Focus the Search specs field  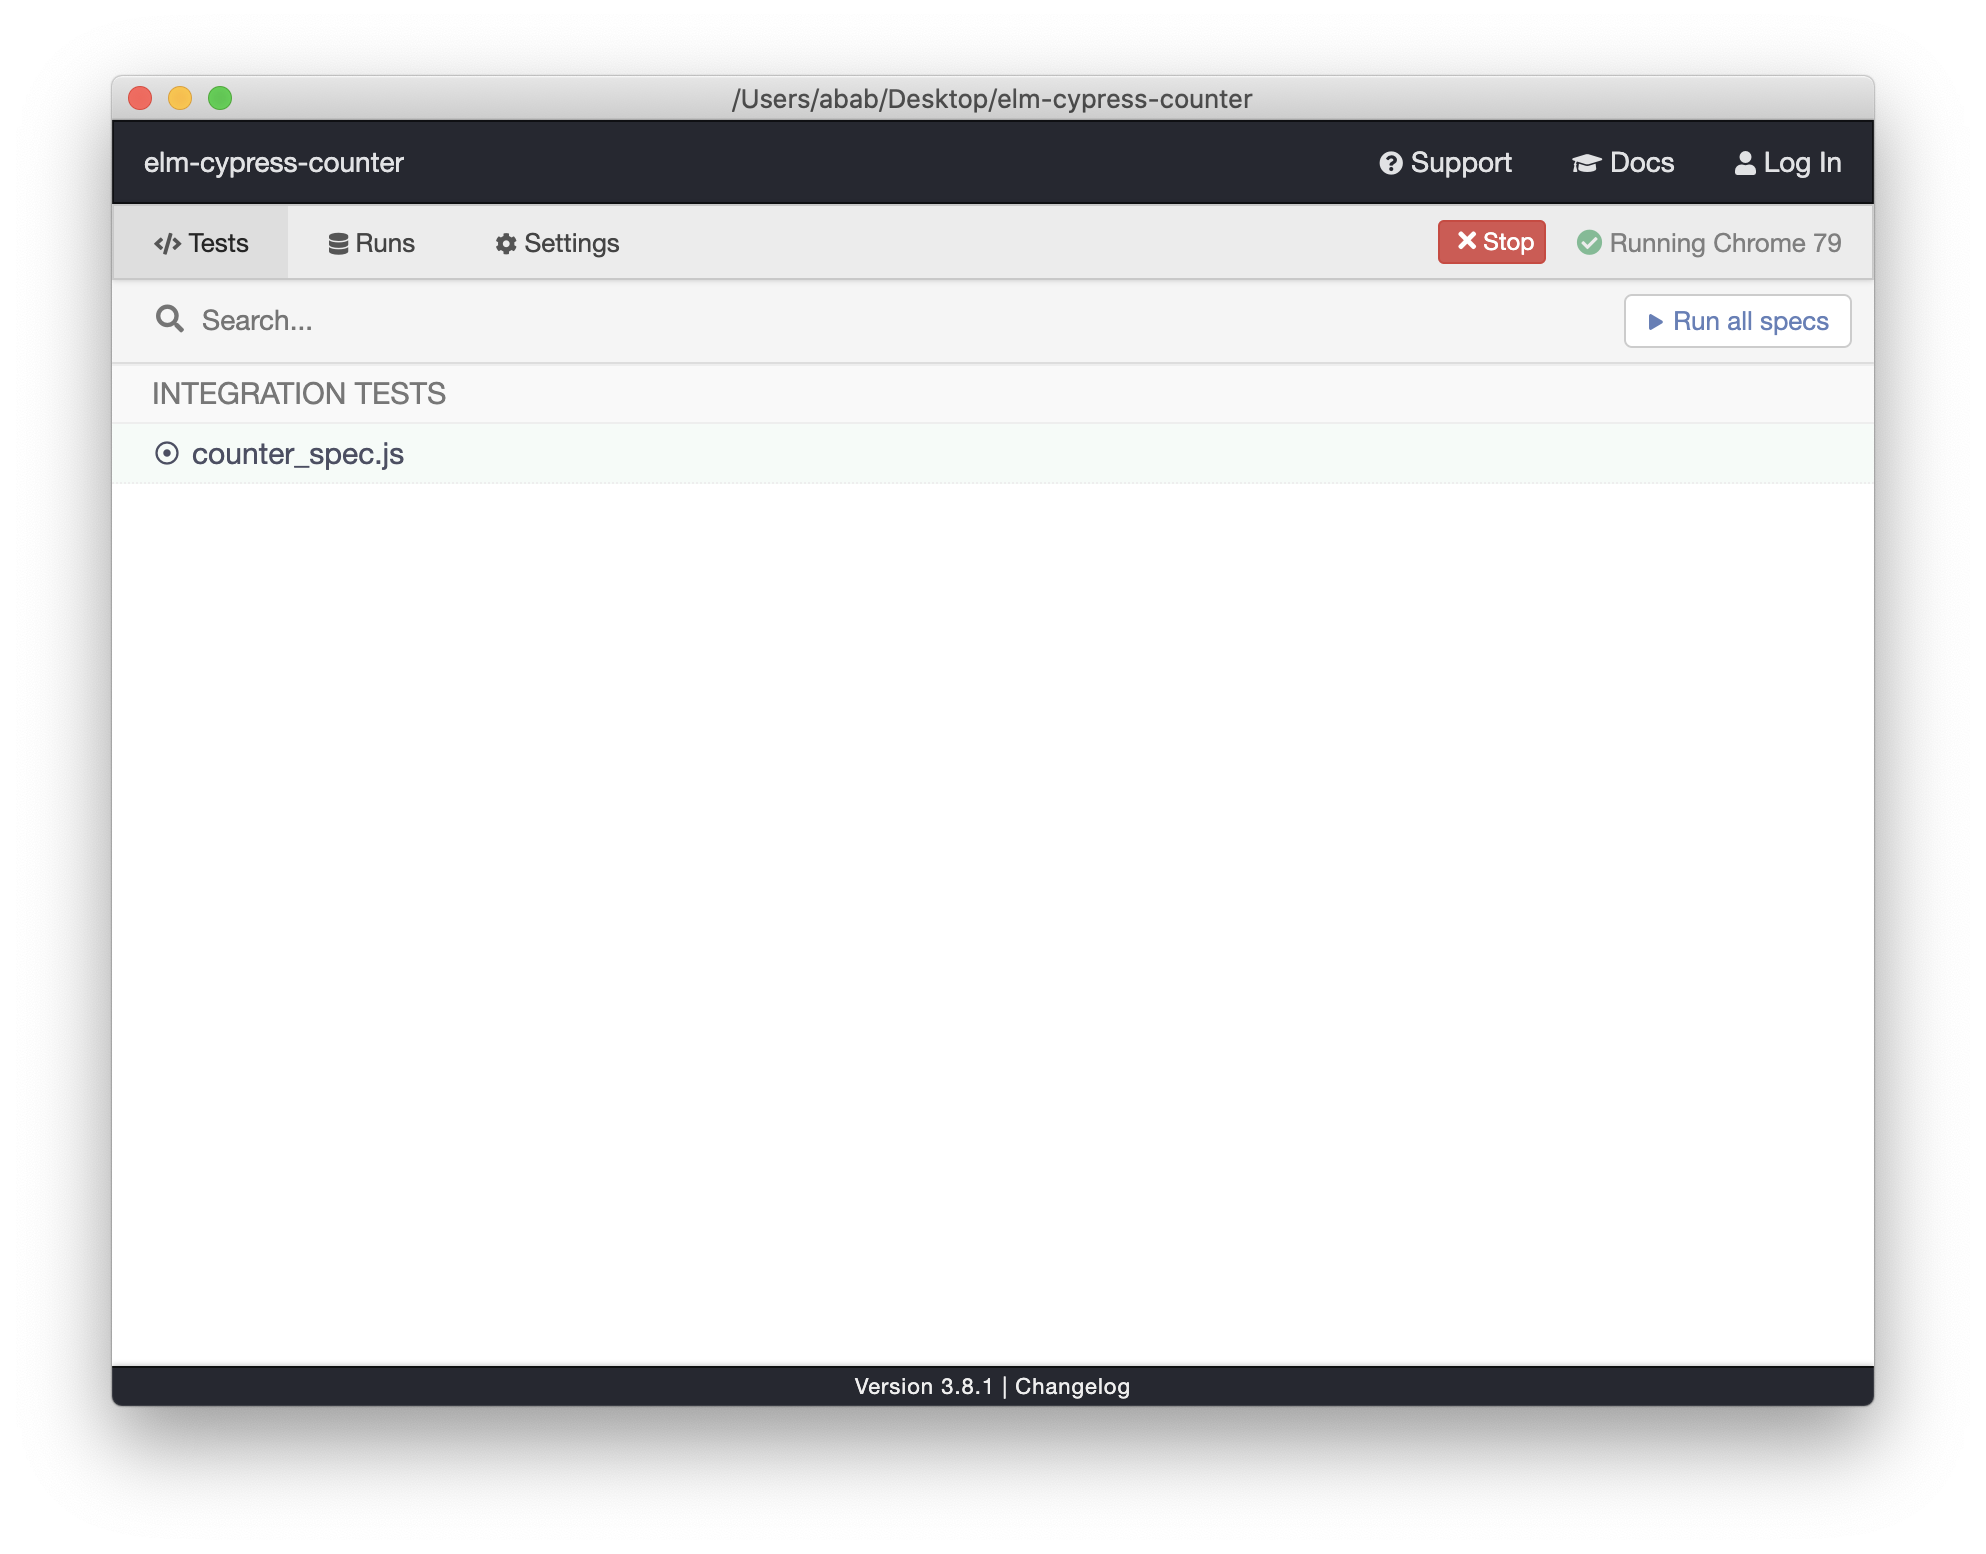880,320
